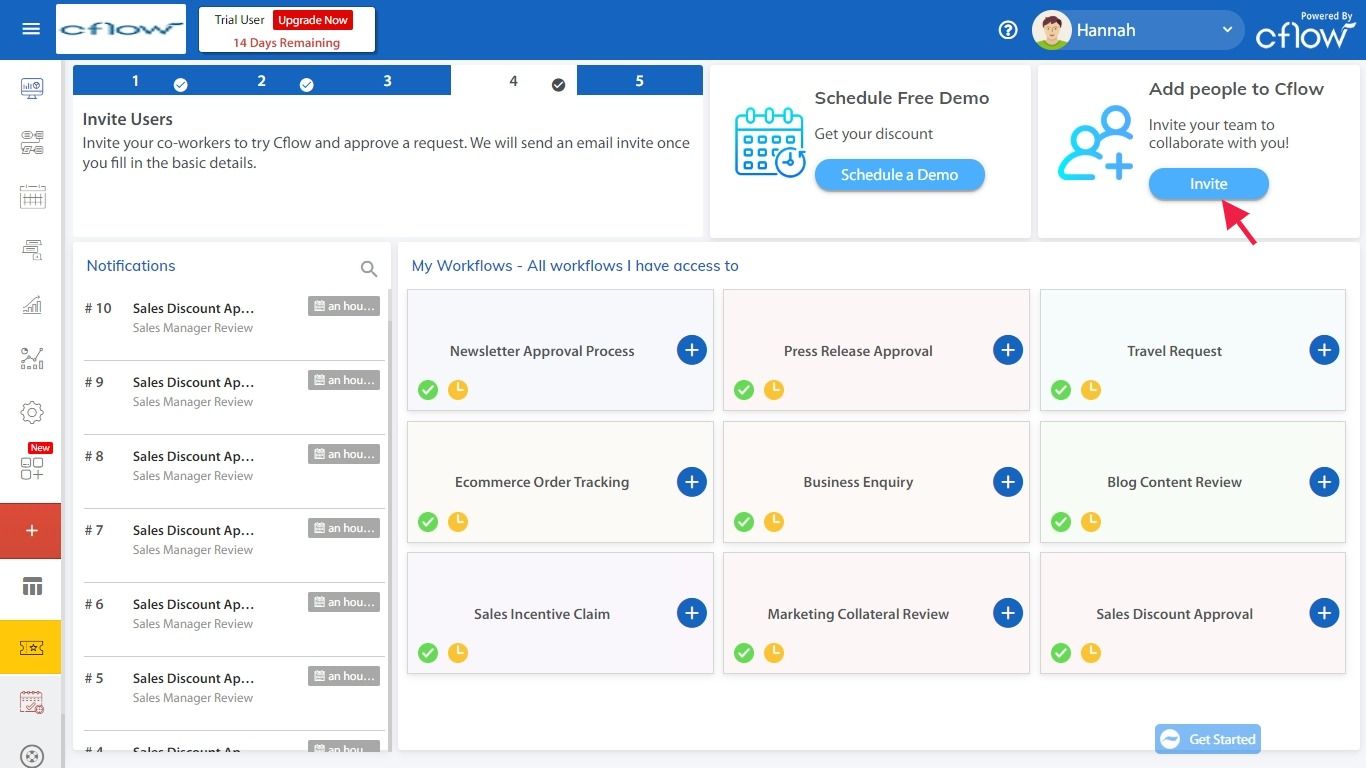Open the hamburger navigation menu

31,29
